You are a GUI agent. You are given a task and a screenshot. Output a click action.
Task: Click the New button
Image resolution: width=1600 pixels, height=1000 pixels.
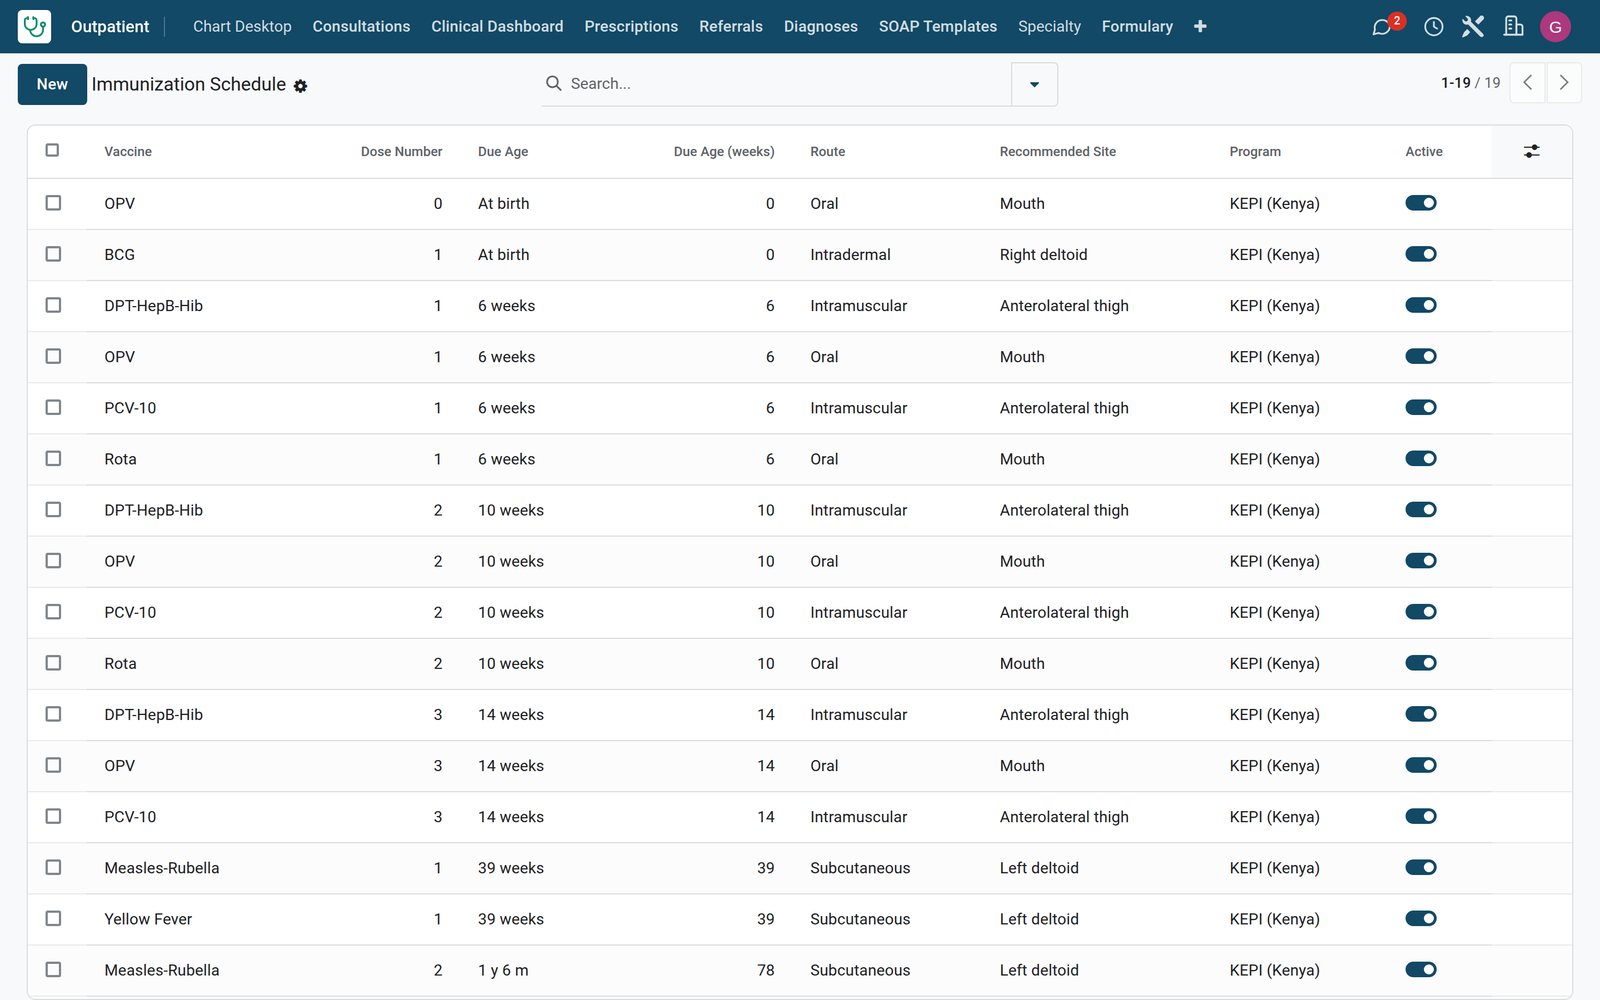(x=52, y=84)
